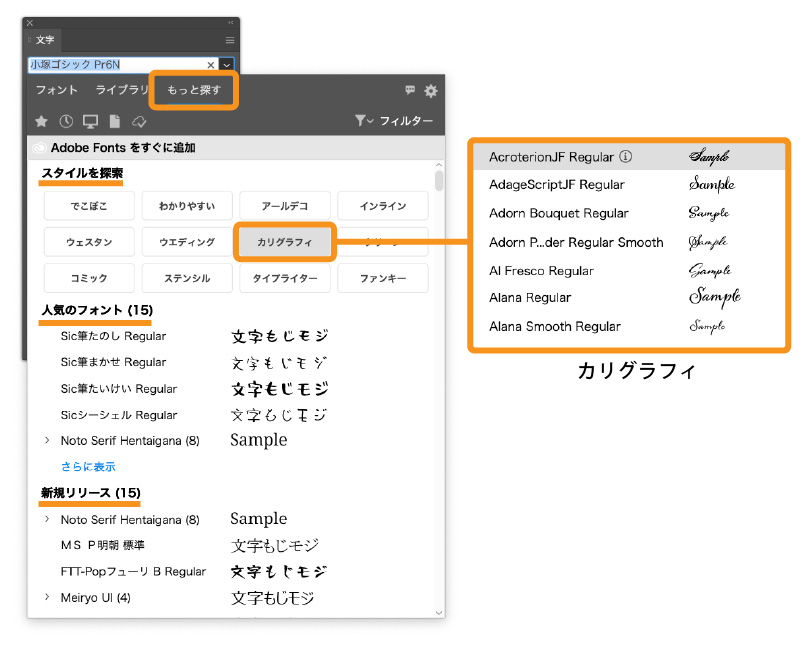Open the フィルター filter dropdown
The height and width of the screenshot is (646, 804).
click(x=394, y=121)
